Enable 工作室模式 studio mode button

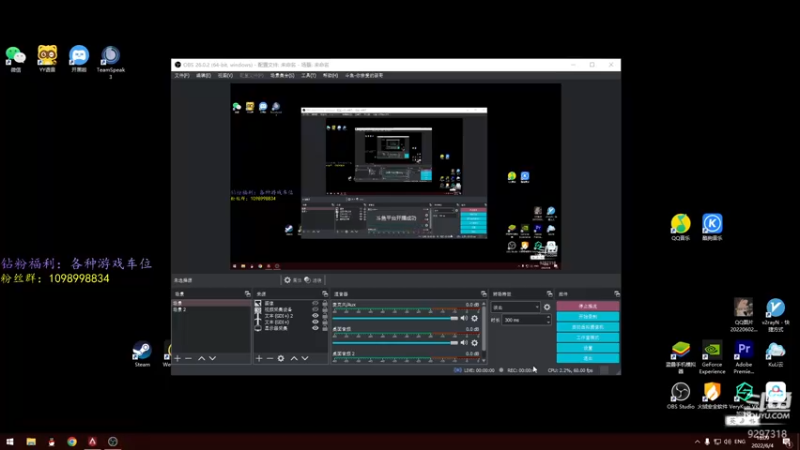588,337
